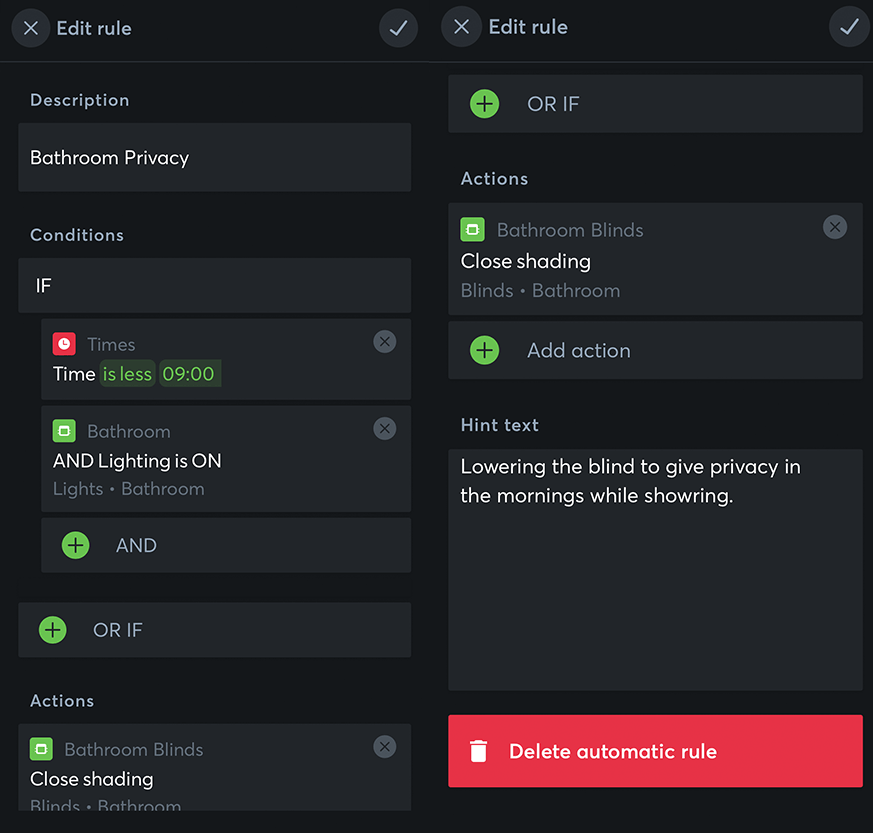Save the rule with right panel checkmark
The width and height of the screenshot is (873, 833).
point(848,27)
